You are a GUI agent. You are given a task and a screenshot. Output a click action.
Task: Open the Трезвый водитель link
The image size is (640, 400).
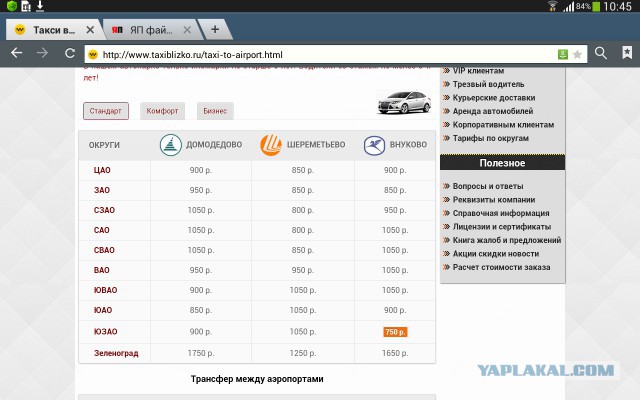[489, 84]
